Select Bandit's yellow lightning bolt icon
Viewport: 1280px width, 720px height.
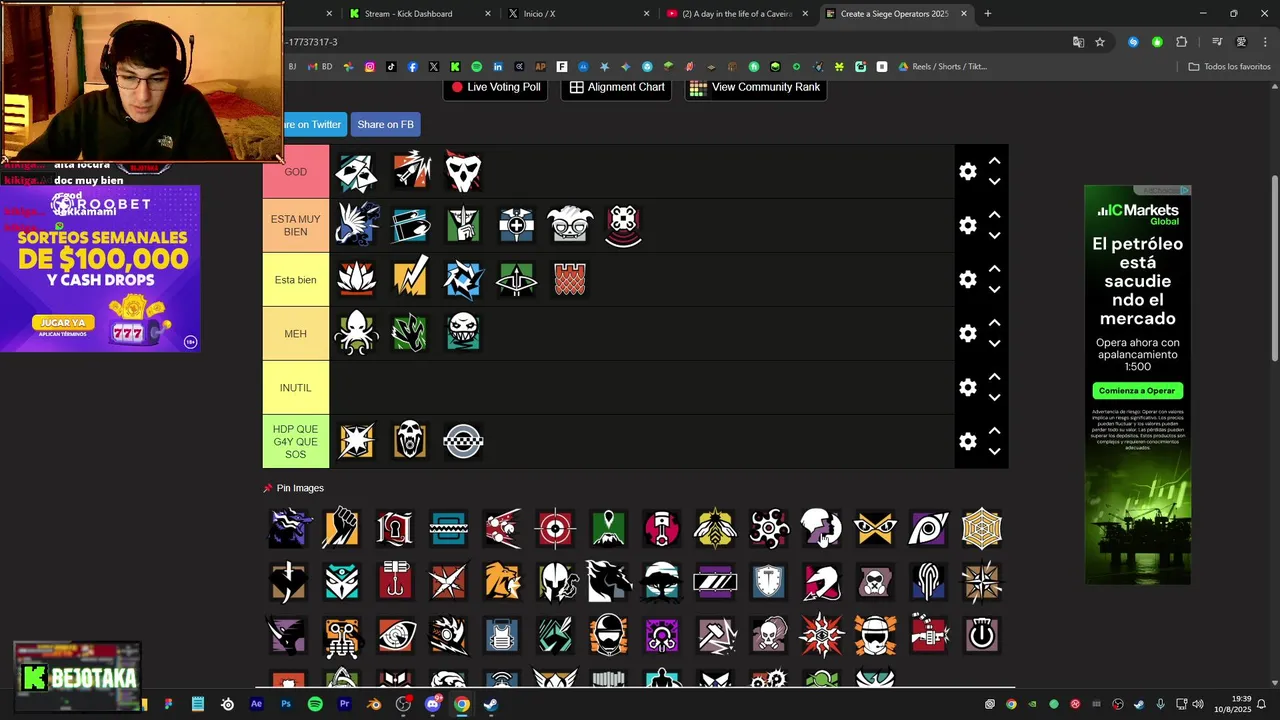pyautogui.click(x=410, y=279)
